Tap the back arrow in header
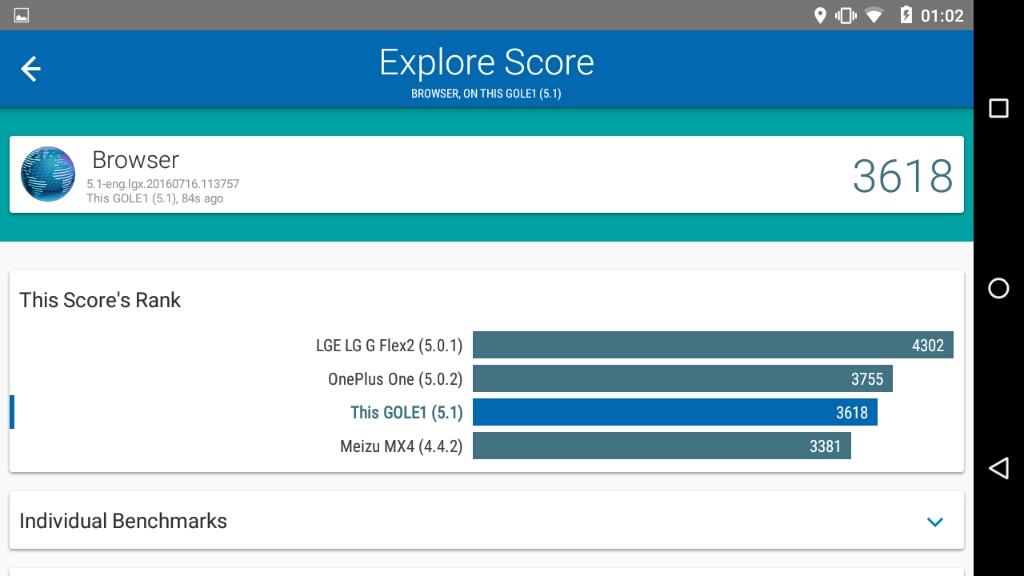1024x576 pixels. [31, 69]
